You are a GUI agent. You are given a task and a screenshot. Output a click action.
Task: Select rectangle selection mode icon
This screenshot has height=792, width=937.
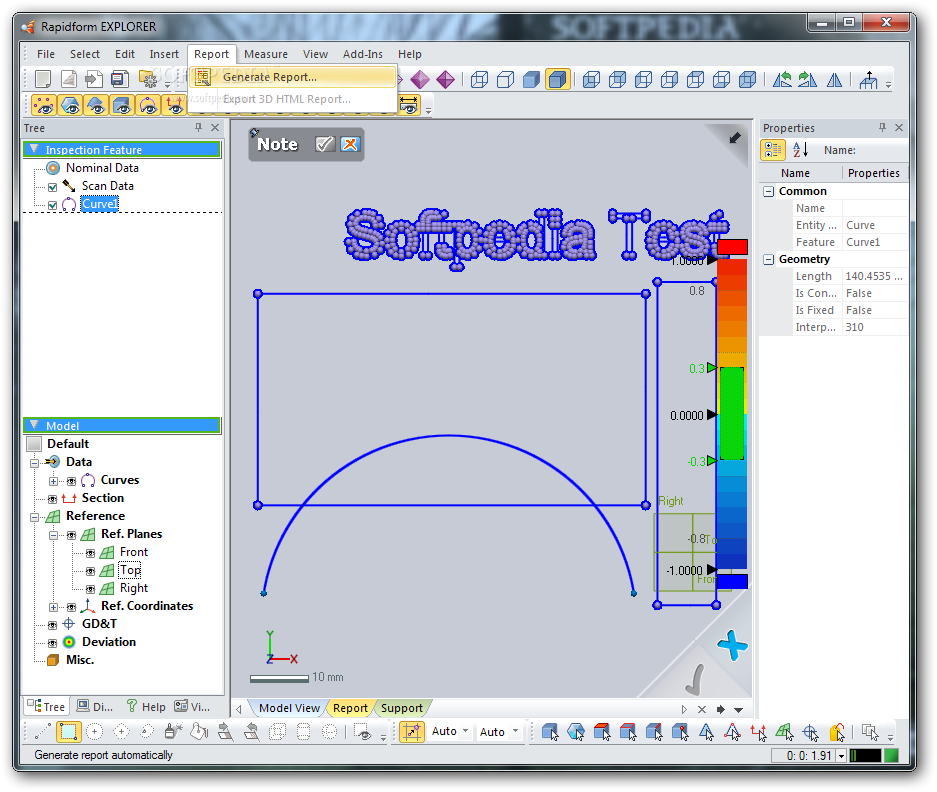[69, 731]
